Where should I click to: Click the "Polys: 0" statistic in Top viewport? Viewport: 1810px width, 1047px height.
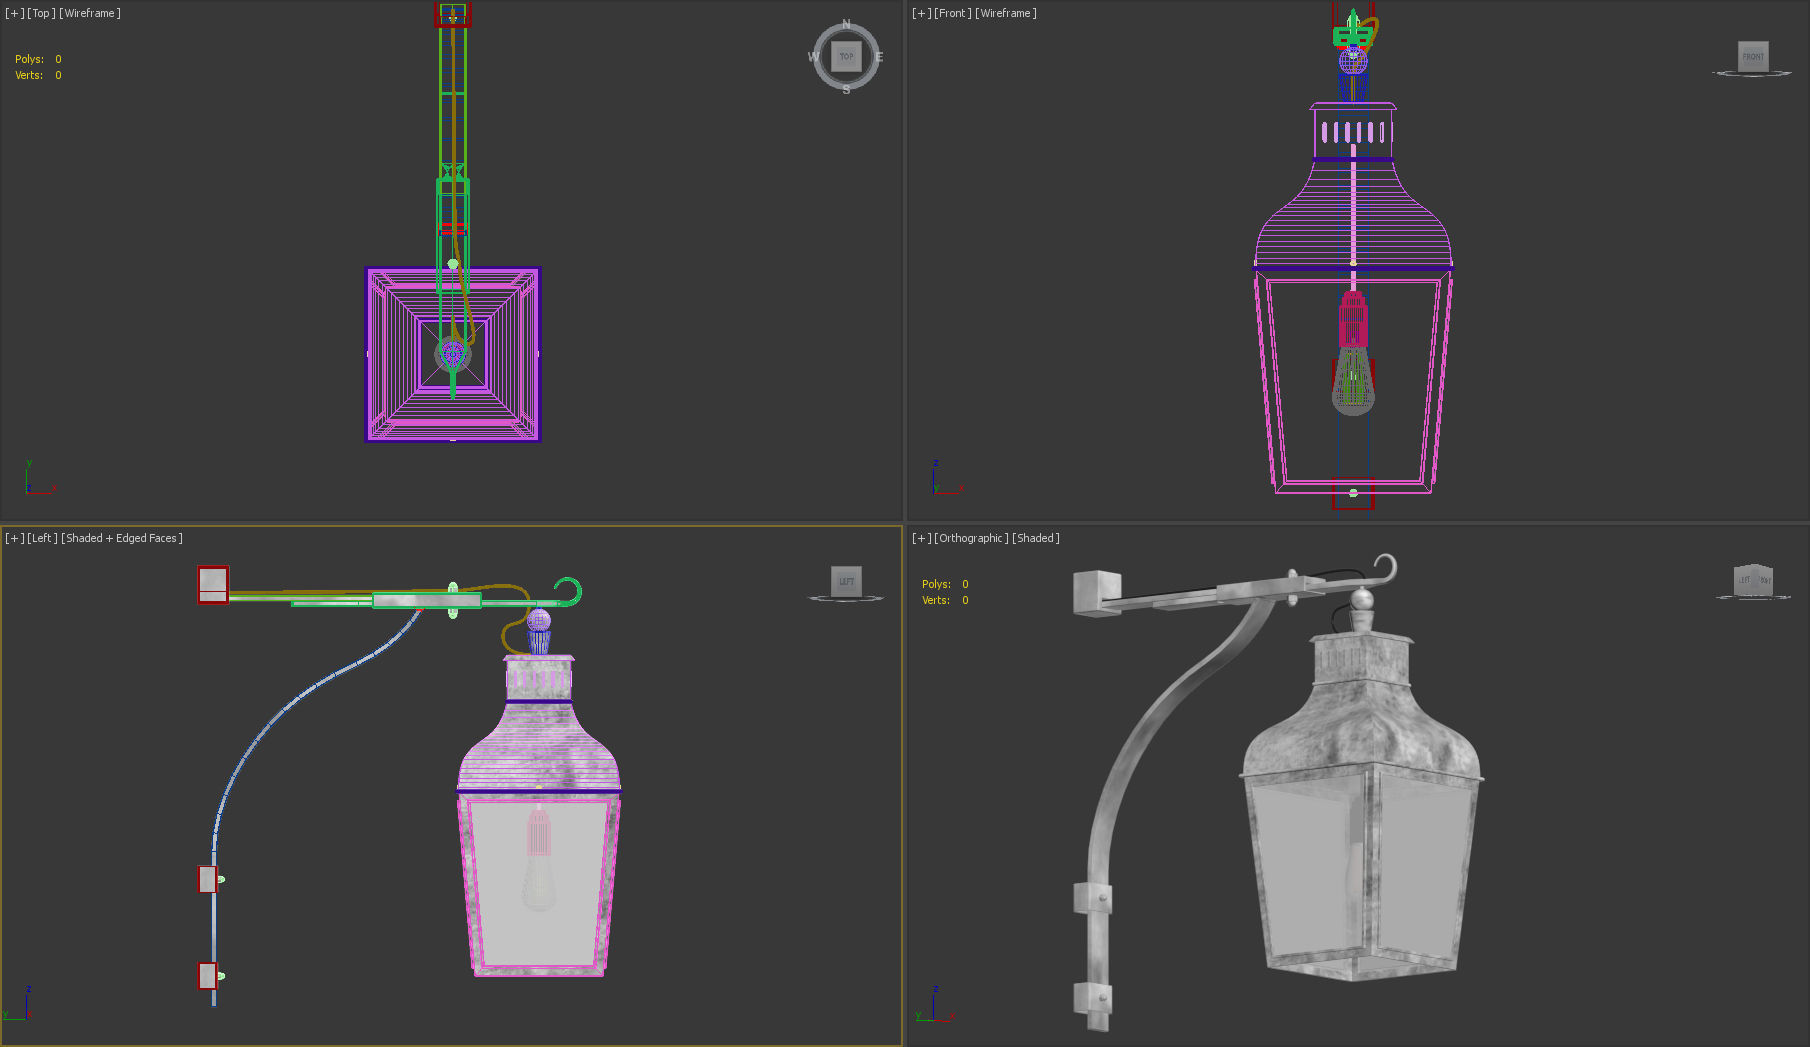tap(38, 59)
